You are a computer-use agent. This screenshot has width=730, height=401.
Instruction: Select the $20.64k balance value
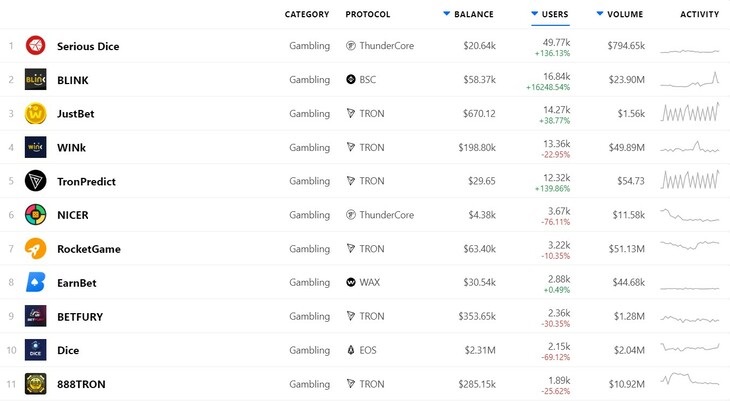[479, 46]
